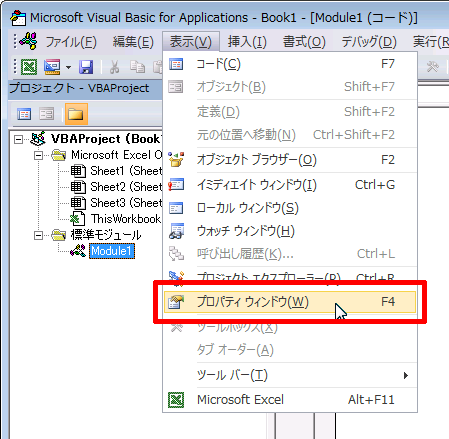Select Sheet1 in project tree
Viewport: 449px width, 439px height.
[126, 171]
